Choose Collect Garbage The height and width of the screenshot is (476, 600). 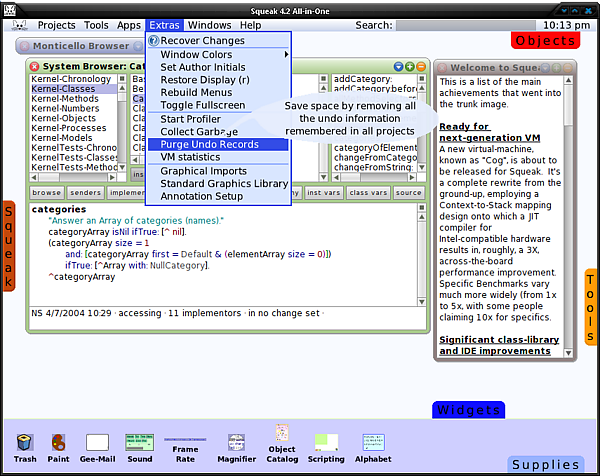[218, 132]
